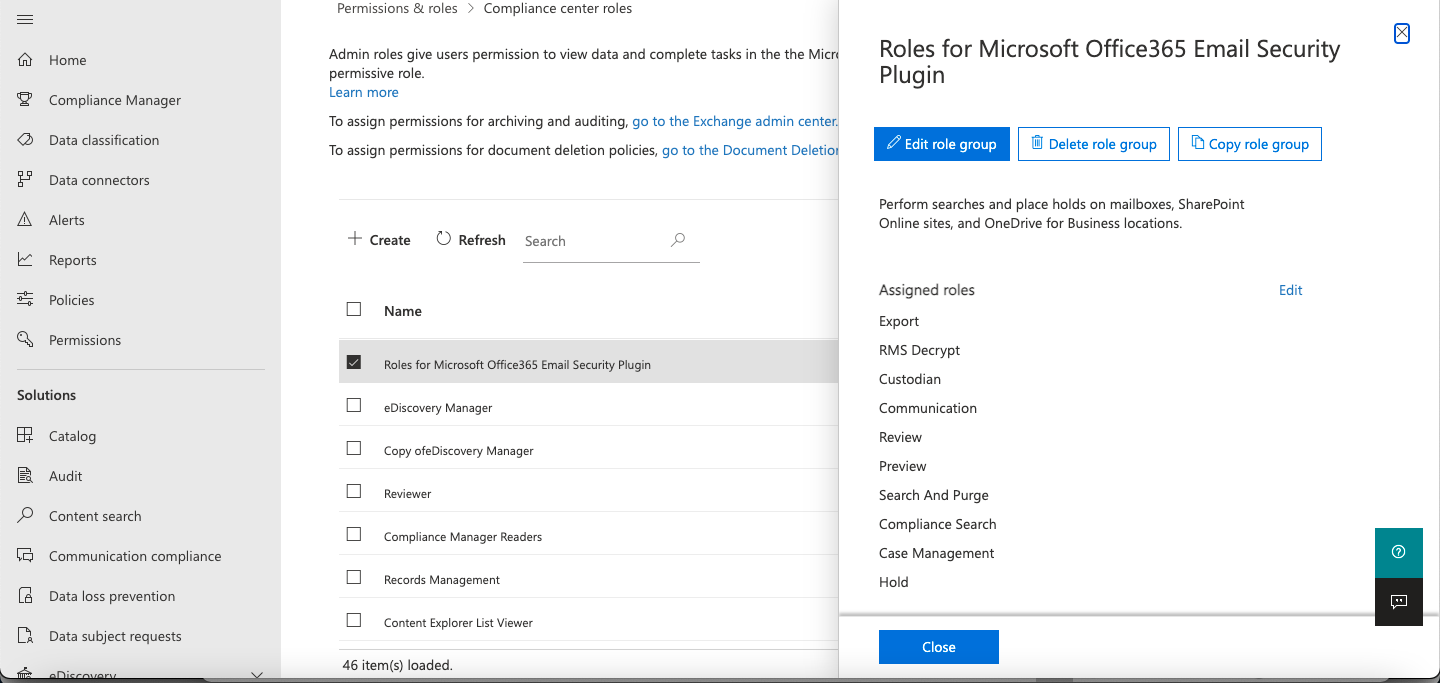
Task: Click the Refresh circular arrow icon
Action: [x=444, y=239]
